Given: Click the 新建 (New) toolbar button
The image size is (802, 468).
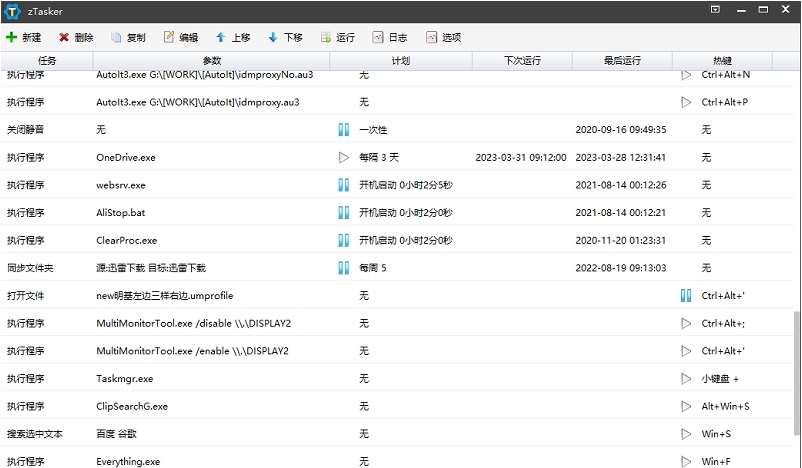Looking at the screenshot, I should [24, 37].
